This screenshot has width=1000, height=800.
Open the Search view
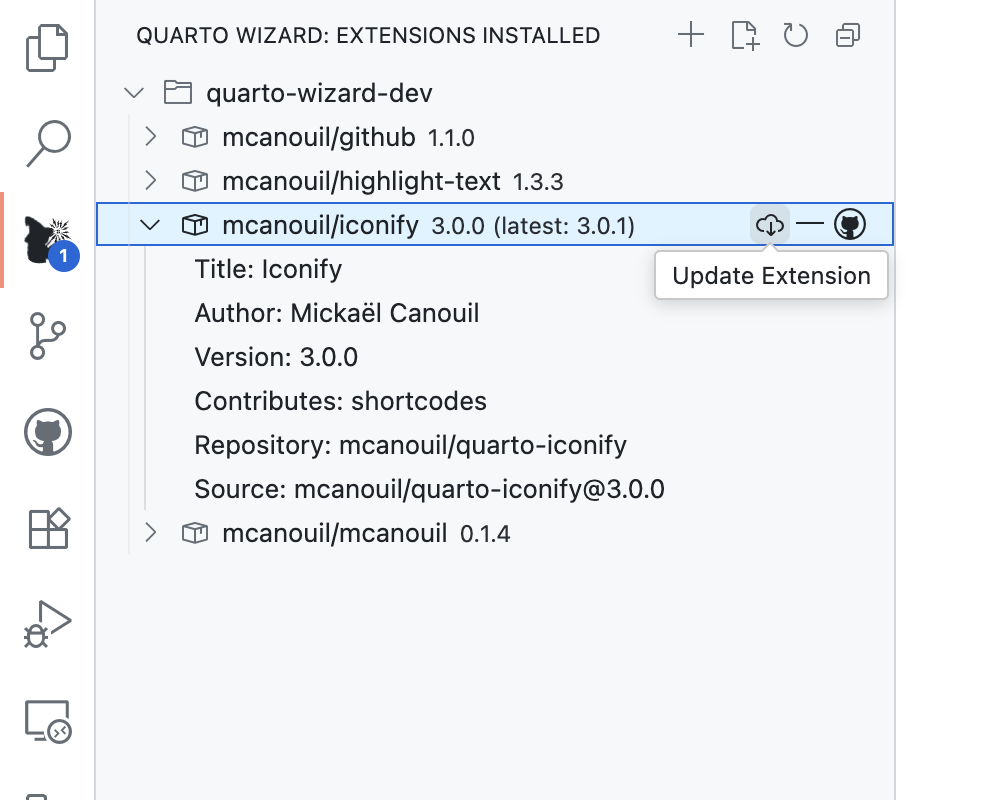point(48,141)
